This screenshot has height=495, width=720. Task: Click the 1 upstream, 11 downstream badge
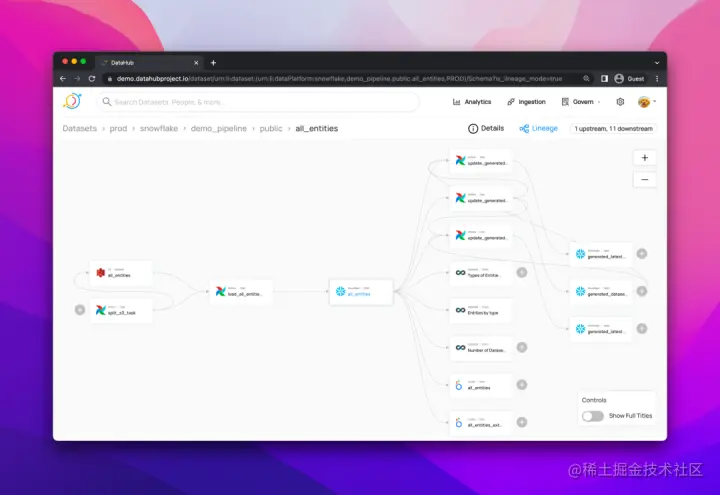(613, 129)
